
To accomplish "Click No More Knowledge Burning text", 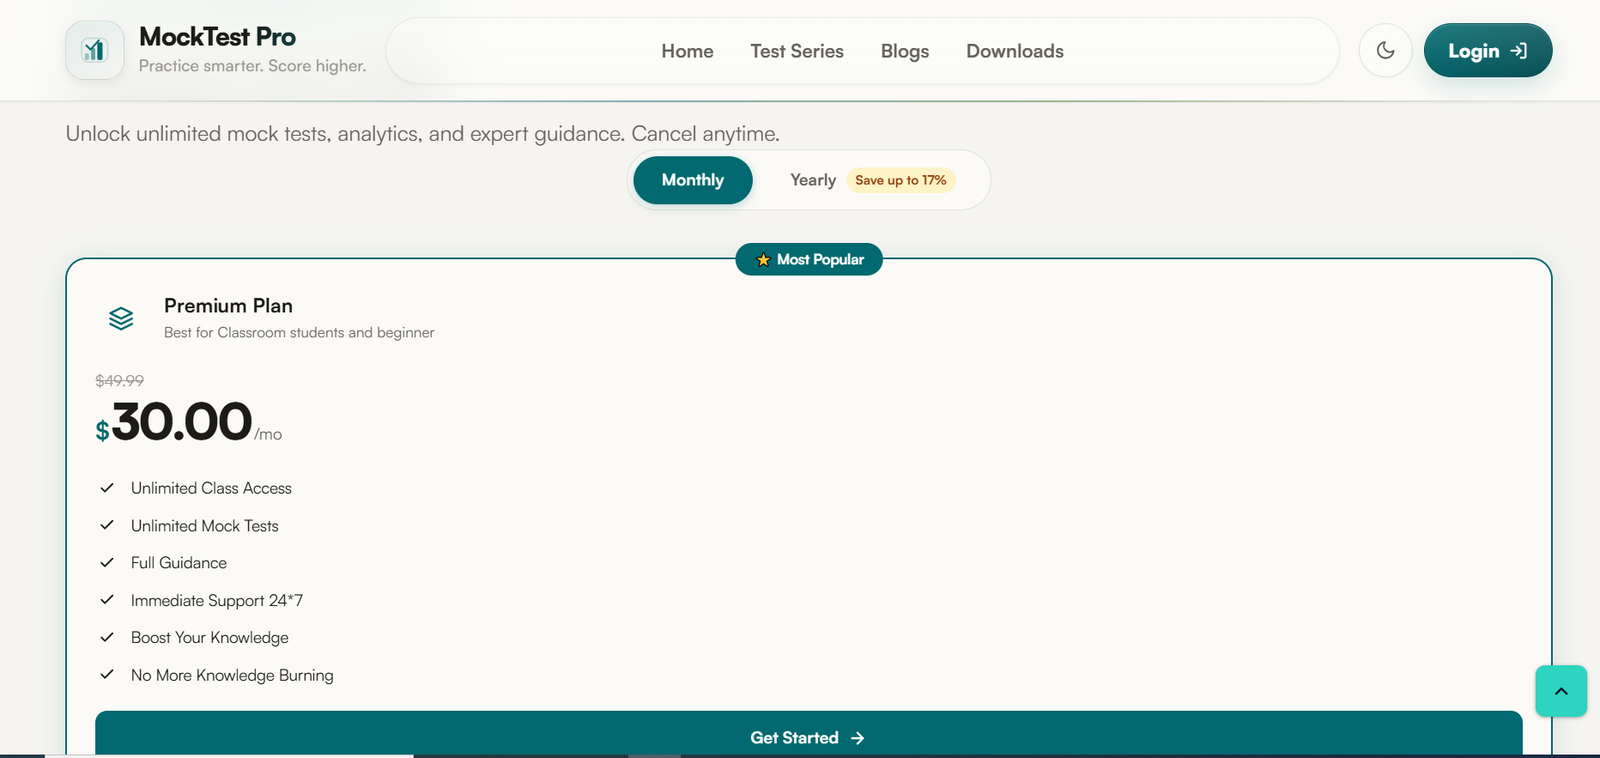I will [x=232, y=676].
